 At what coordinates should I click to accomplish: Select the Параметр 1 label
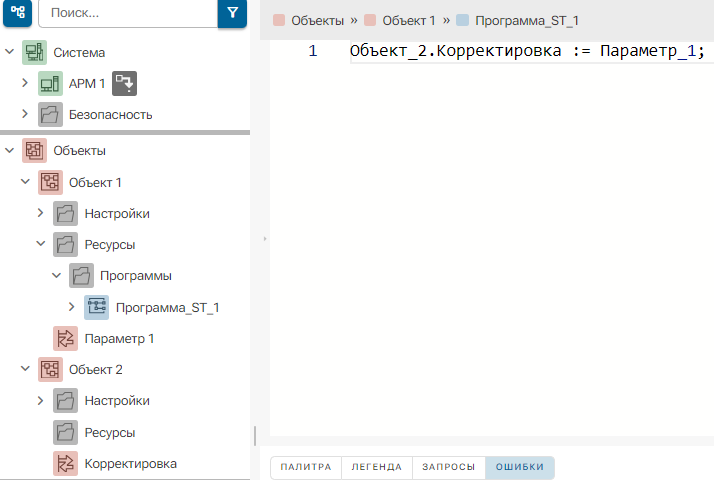(119, 339)
